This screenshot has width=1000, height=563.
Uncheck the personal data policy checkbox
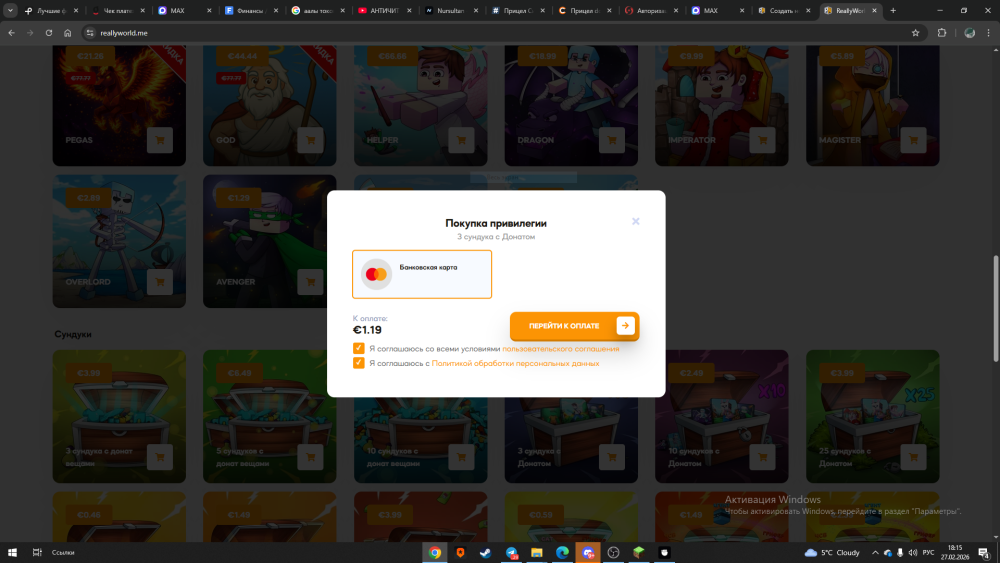pos(358,363)
